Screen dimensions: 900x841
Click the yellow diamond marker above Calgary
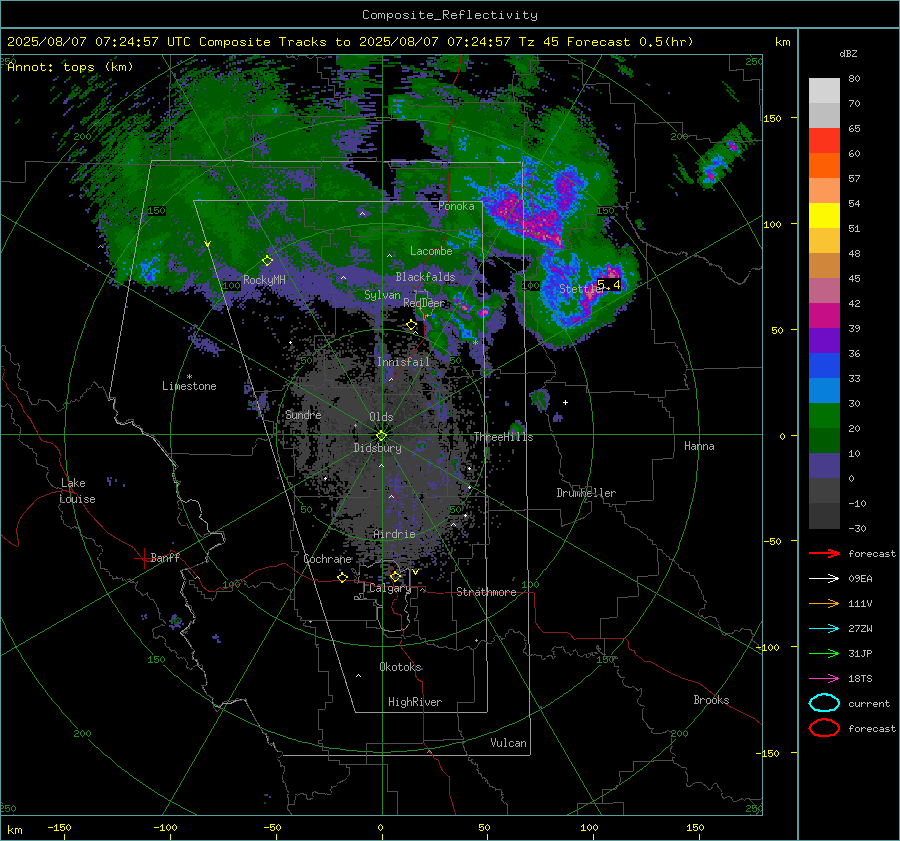(395, 576)
